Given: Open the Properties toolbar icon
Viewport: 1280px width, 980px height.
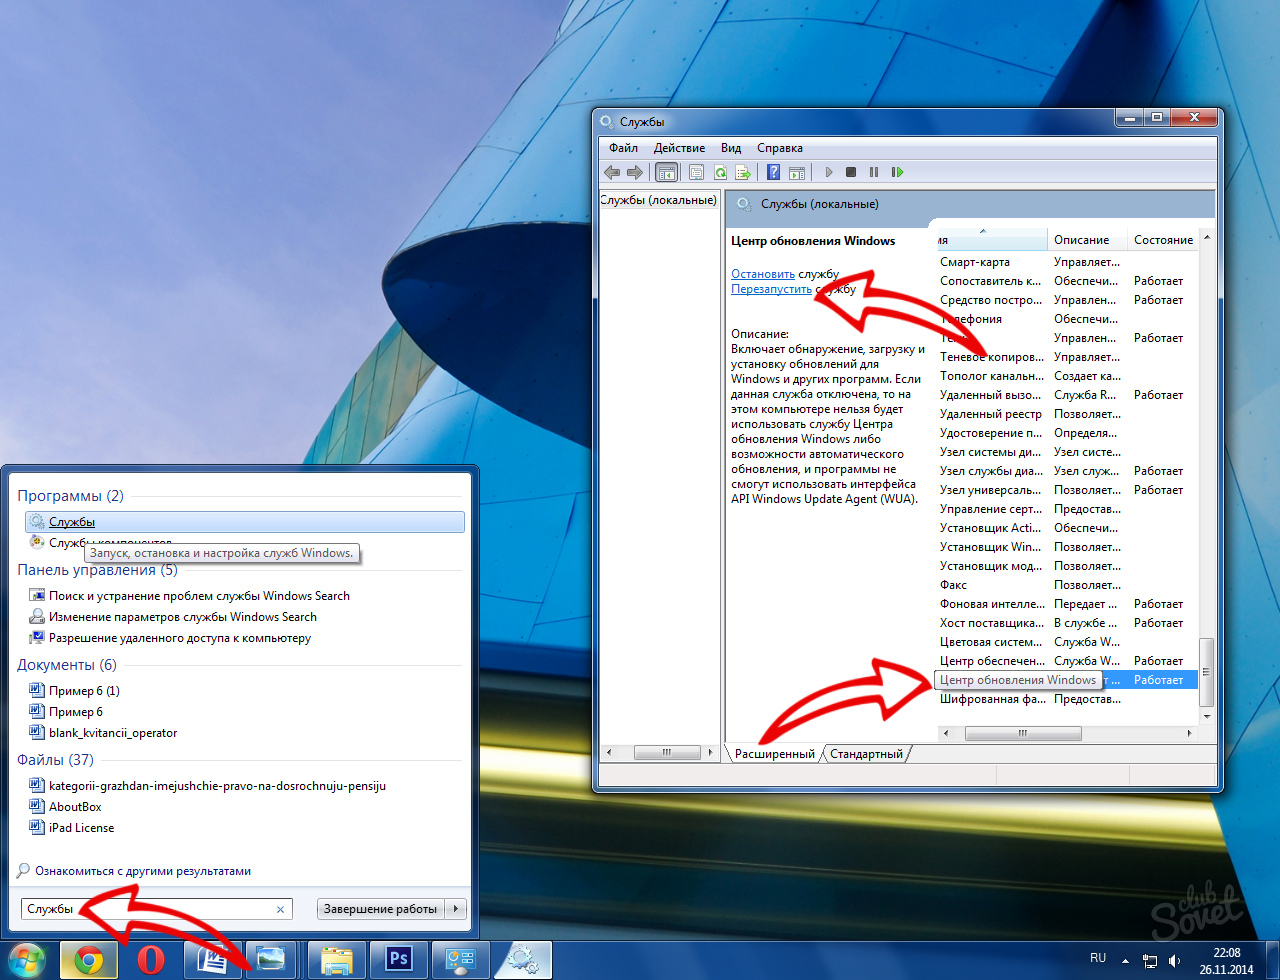Looking at the screenshot, I should coord(697,172).
